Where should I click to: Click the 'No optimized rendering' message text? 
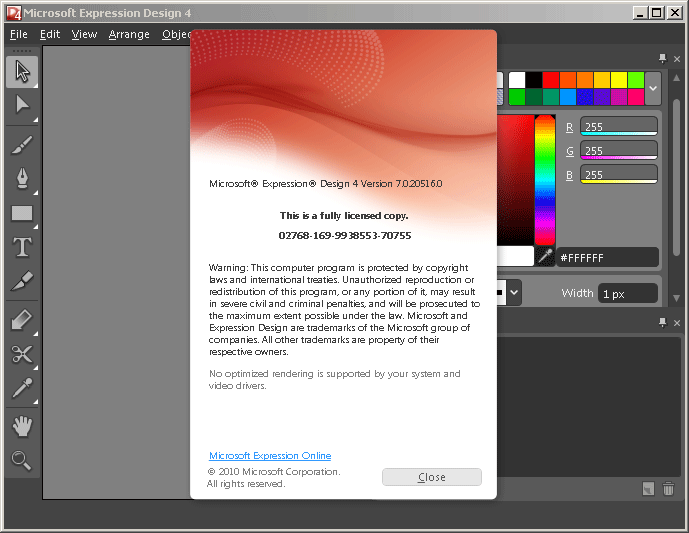click(334, 380)
